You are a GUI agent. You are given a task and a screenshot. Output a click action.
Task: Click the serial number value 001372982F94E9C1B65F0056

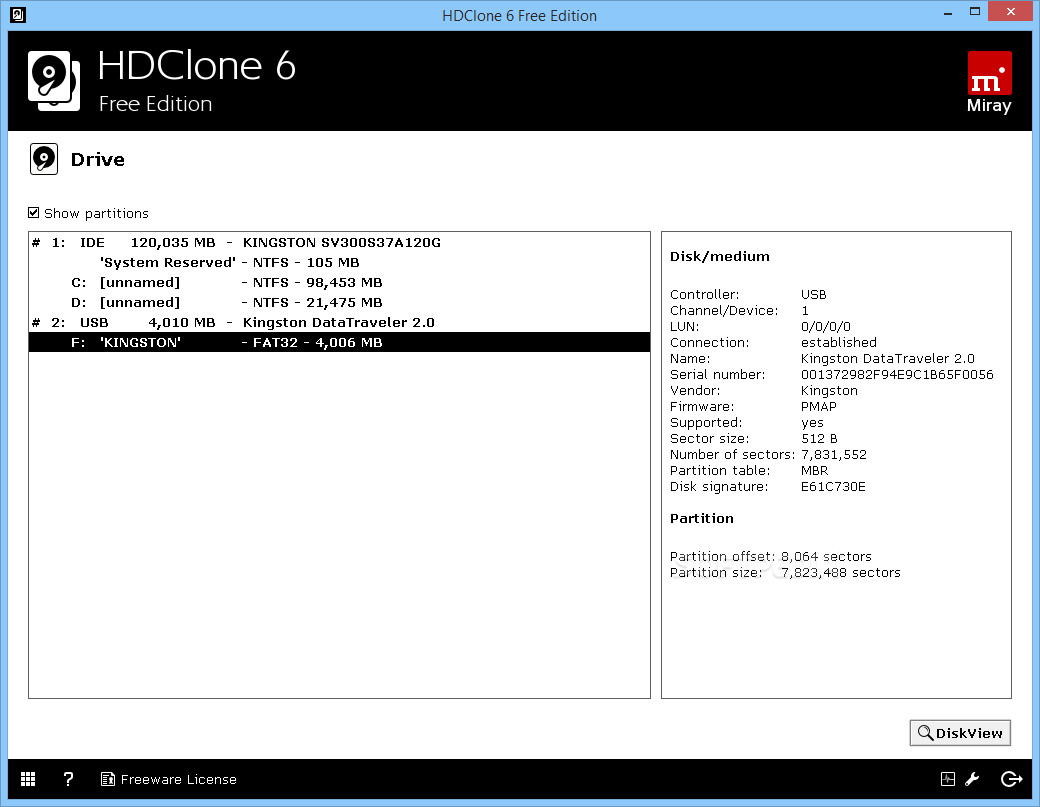897,375
